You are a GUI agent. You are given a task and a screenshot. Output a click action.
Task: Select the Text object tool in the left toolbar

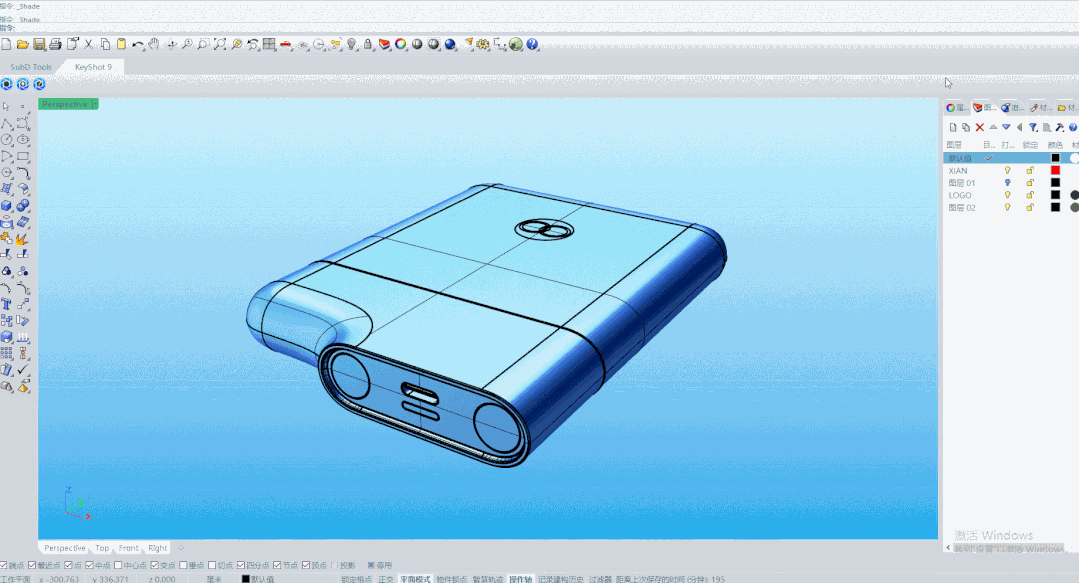[x=6, y=304]
